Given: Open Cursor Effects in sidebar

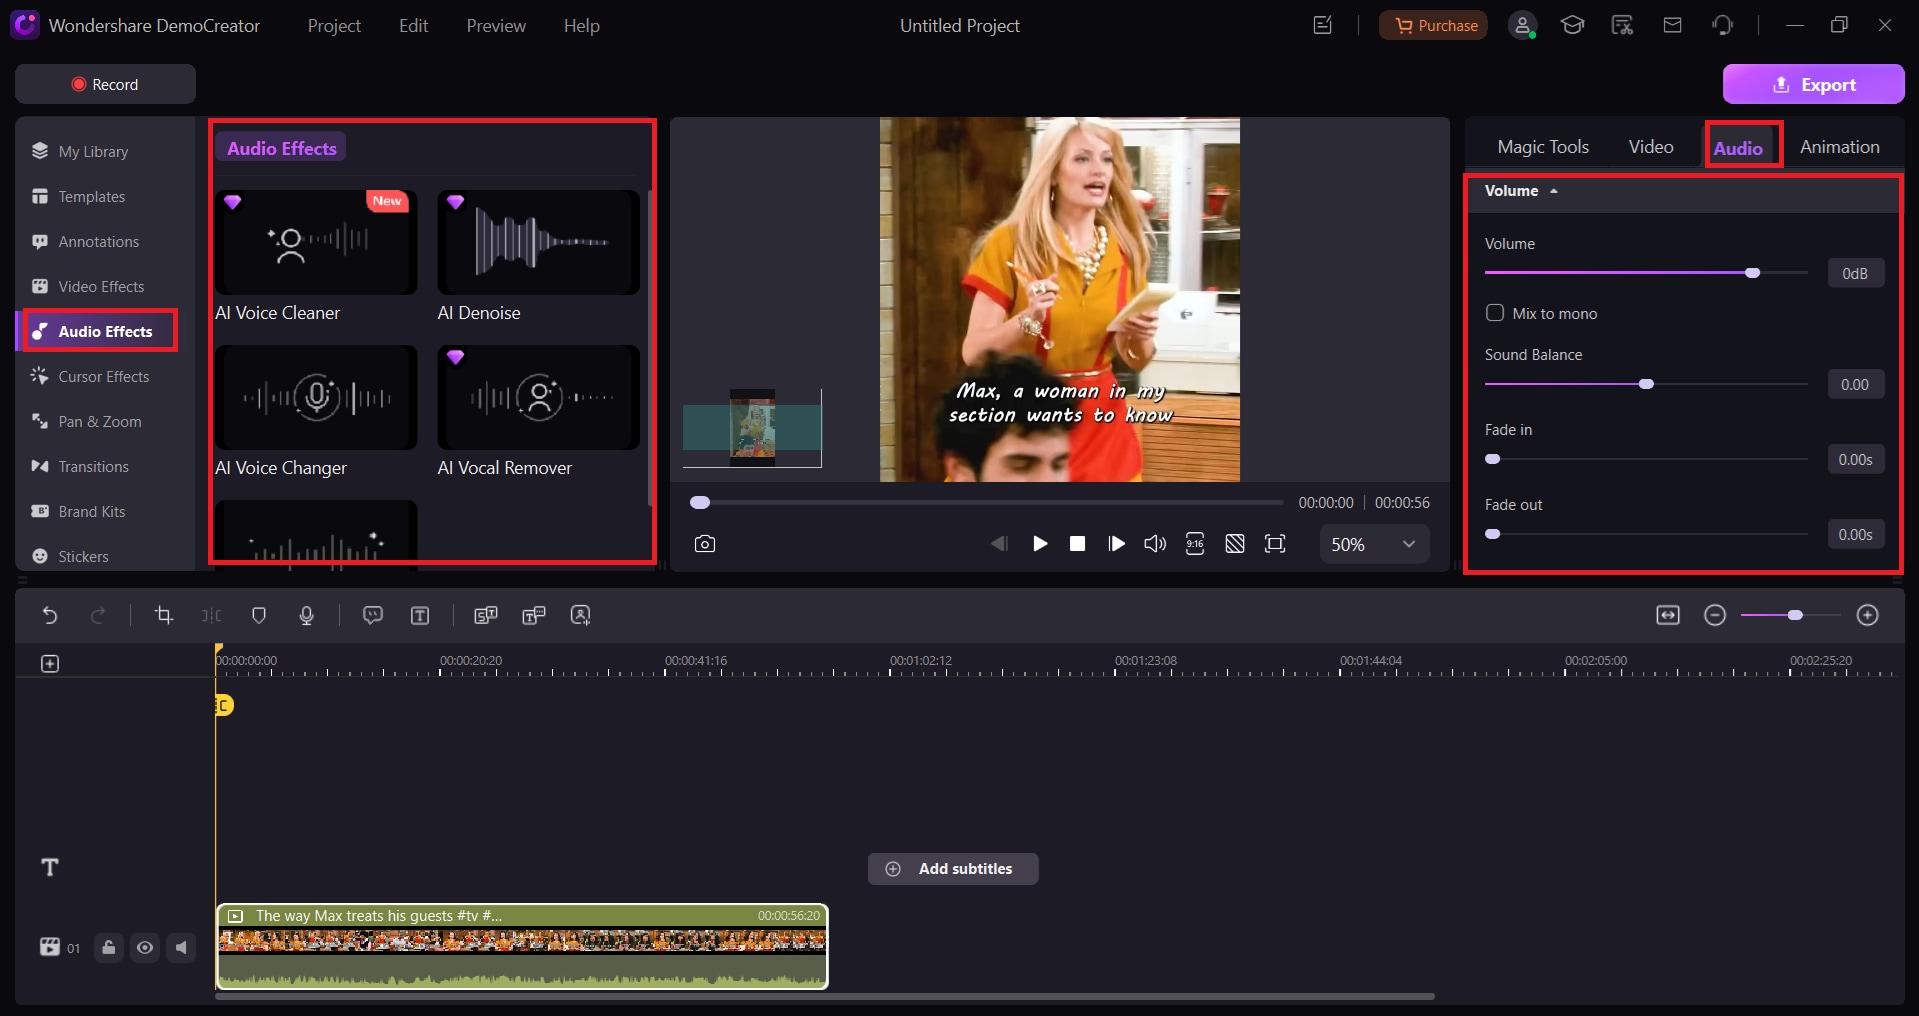Looking at the screenshot, I should [x=103, y=376].
